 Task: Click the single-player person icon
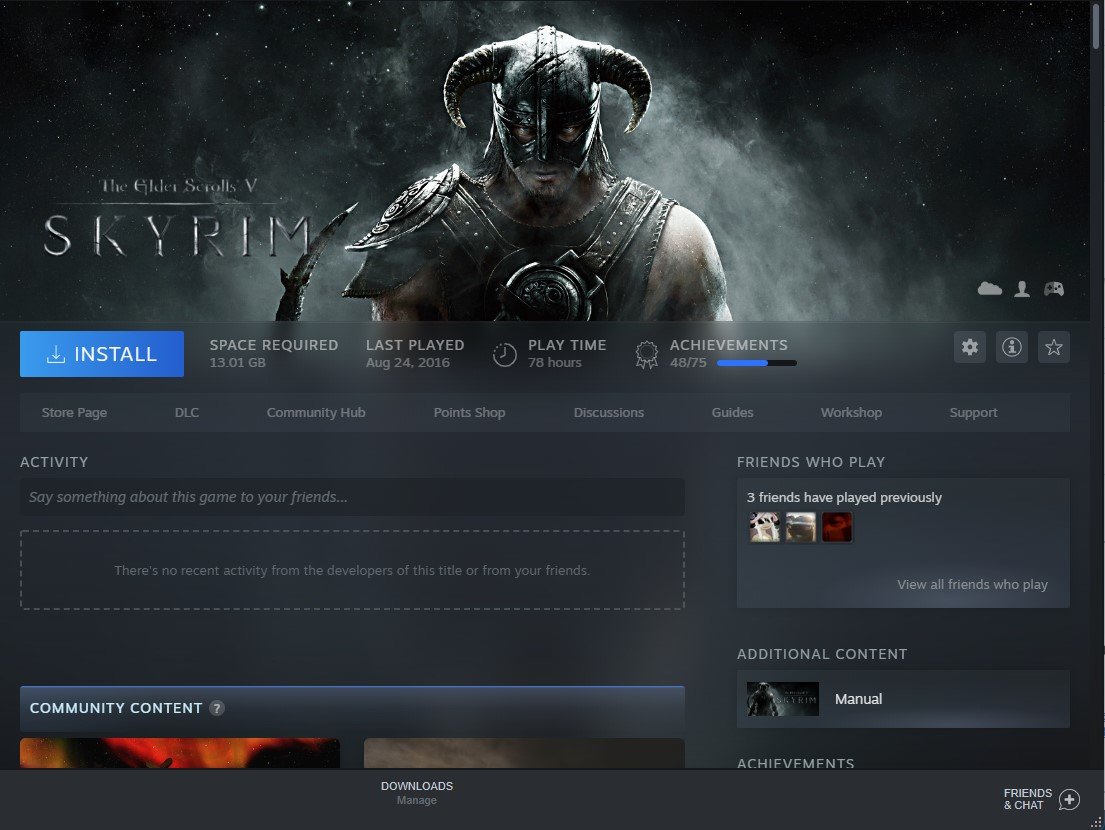point(1022,289)
